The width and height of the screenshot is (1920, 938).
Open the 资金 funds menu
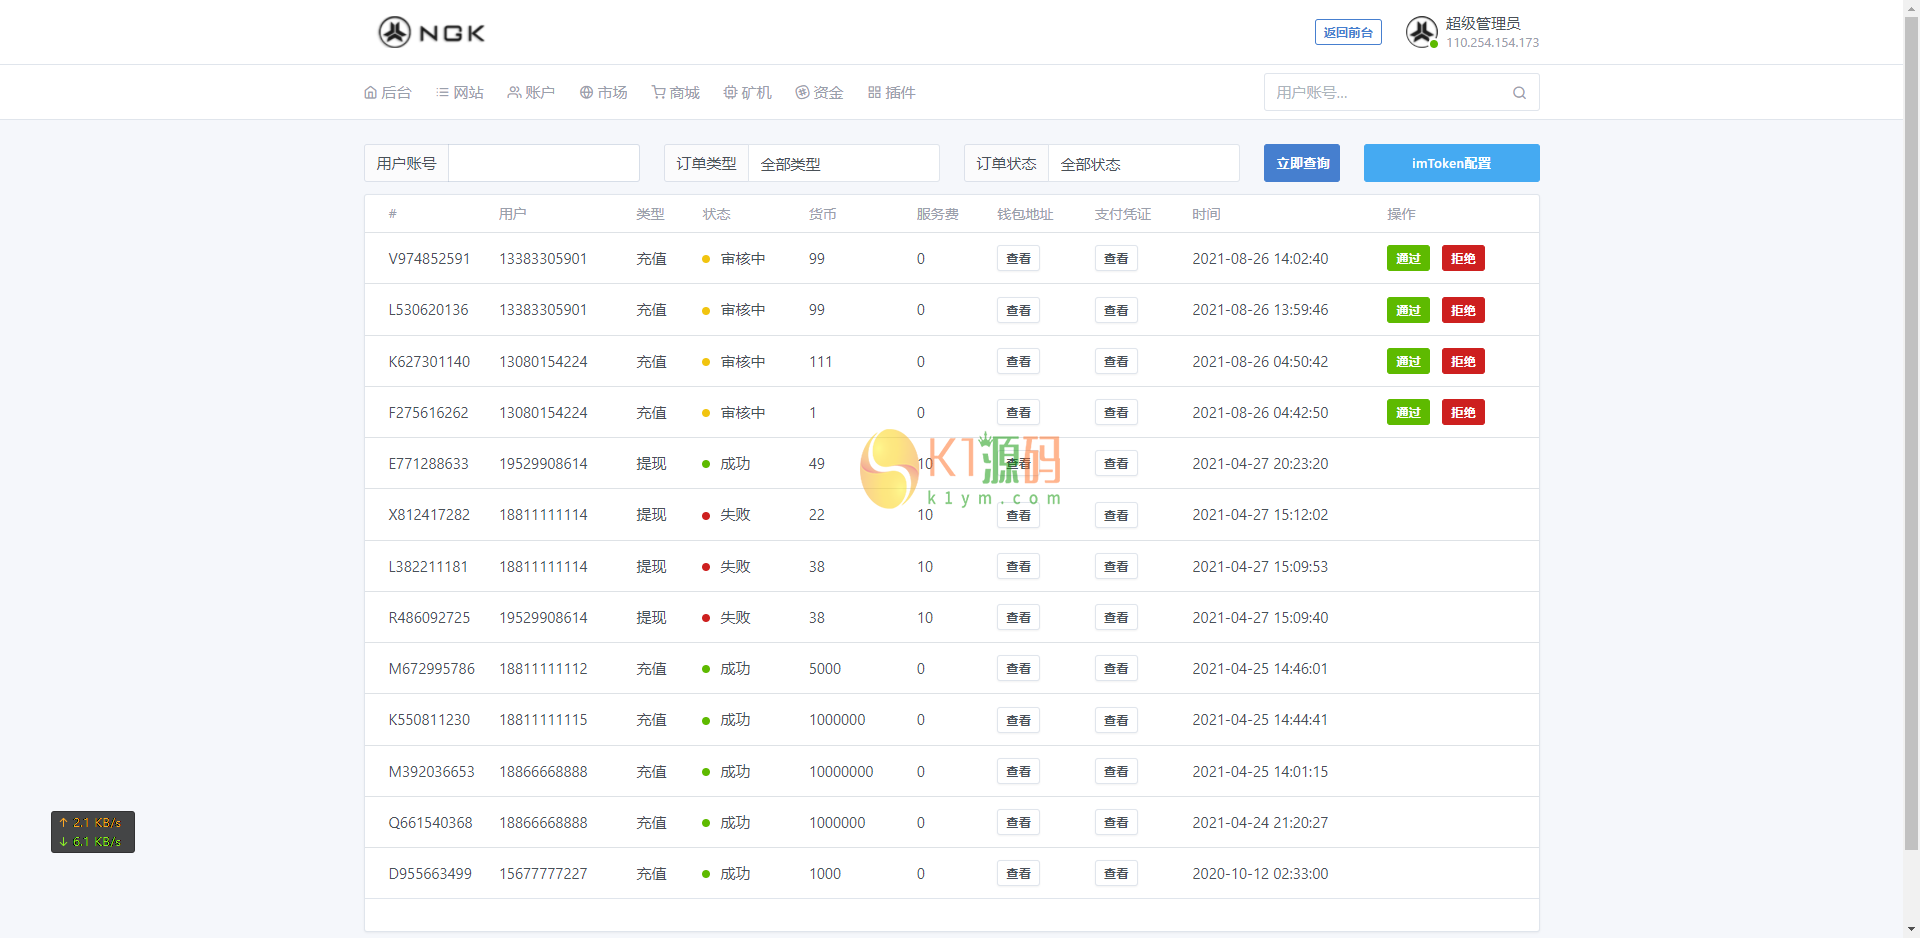pos(820,93)
